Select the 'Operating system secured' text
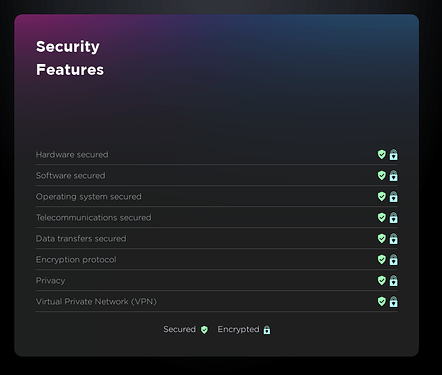 click(89, 197)
